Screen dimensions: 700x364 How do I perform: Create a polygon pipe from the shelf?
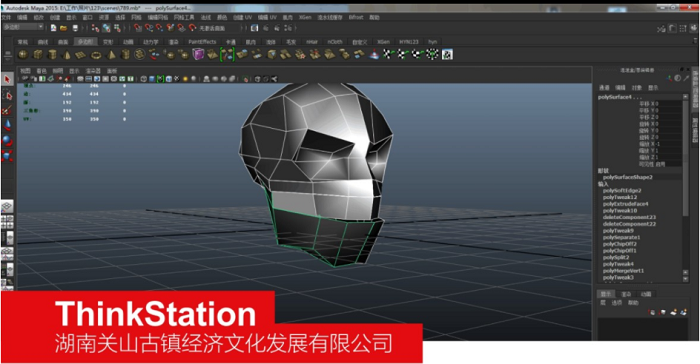(125, 54)
